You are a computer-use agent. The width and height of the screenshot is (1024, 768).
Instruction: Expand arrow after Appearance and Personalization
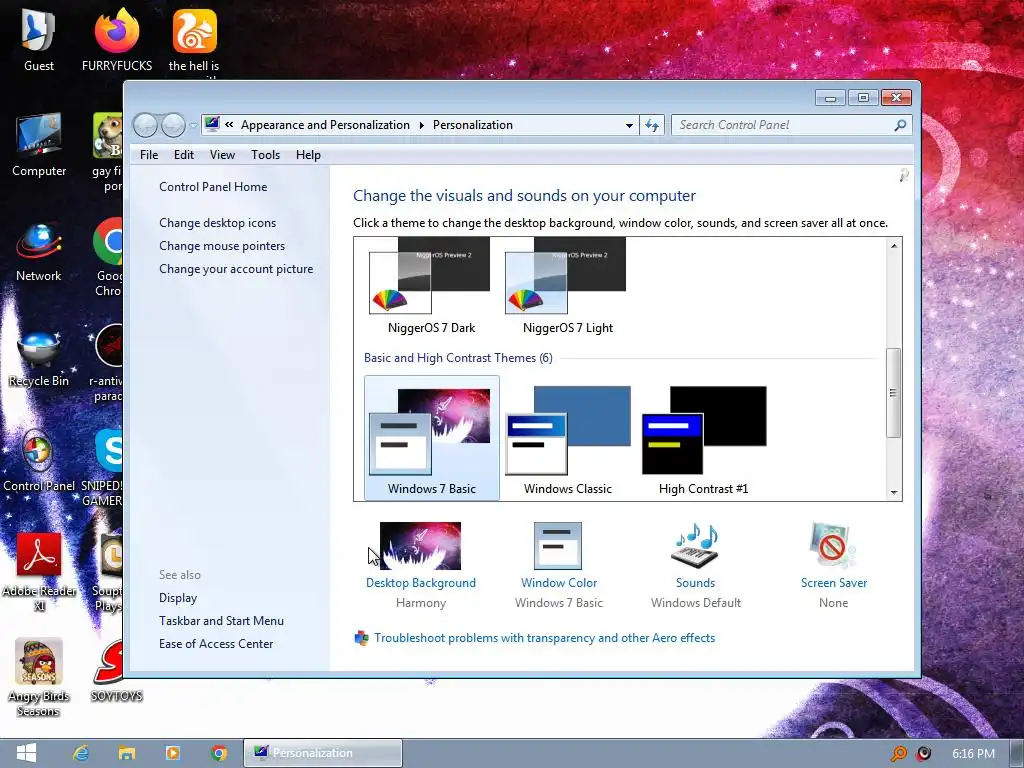(422, 125)
